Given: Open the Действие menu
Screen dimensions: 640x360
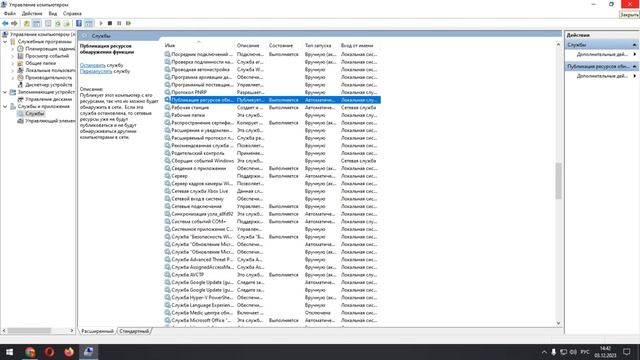Looking at the screenshot, I should click(x=32, y=13).
